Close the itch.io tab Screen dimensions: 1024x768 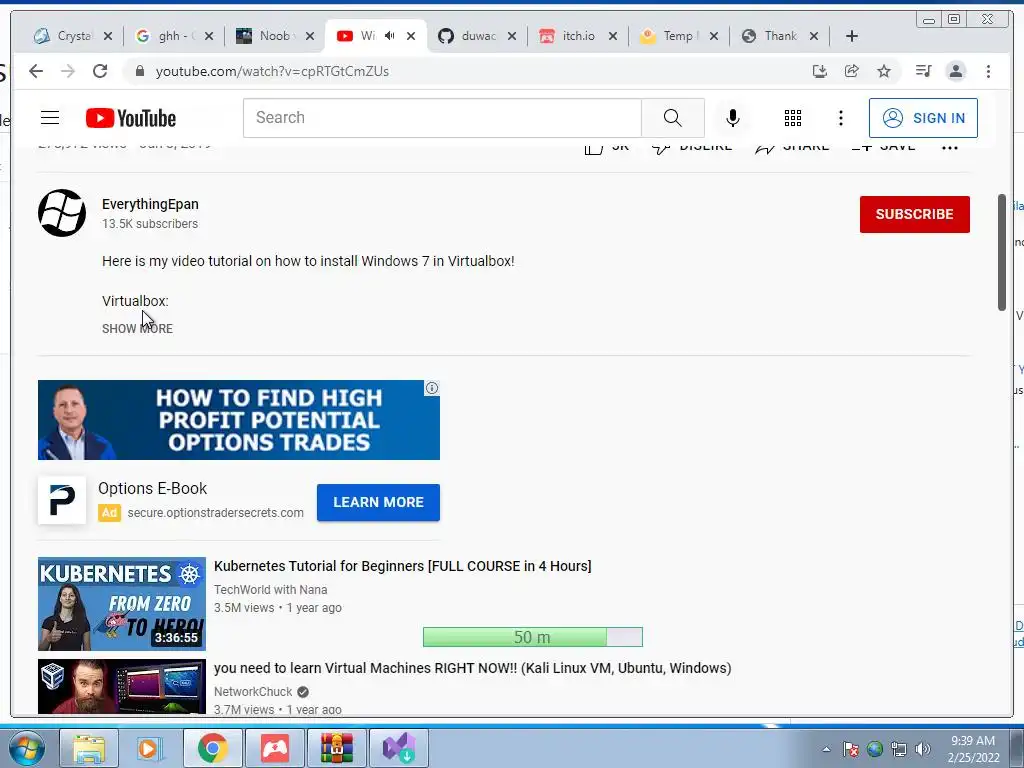(x=613, y=36)
